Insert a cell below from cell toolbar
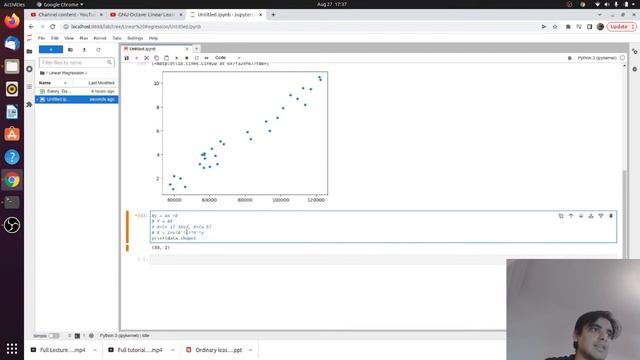This screenshot has width=640, height=360. [601, 216]
